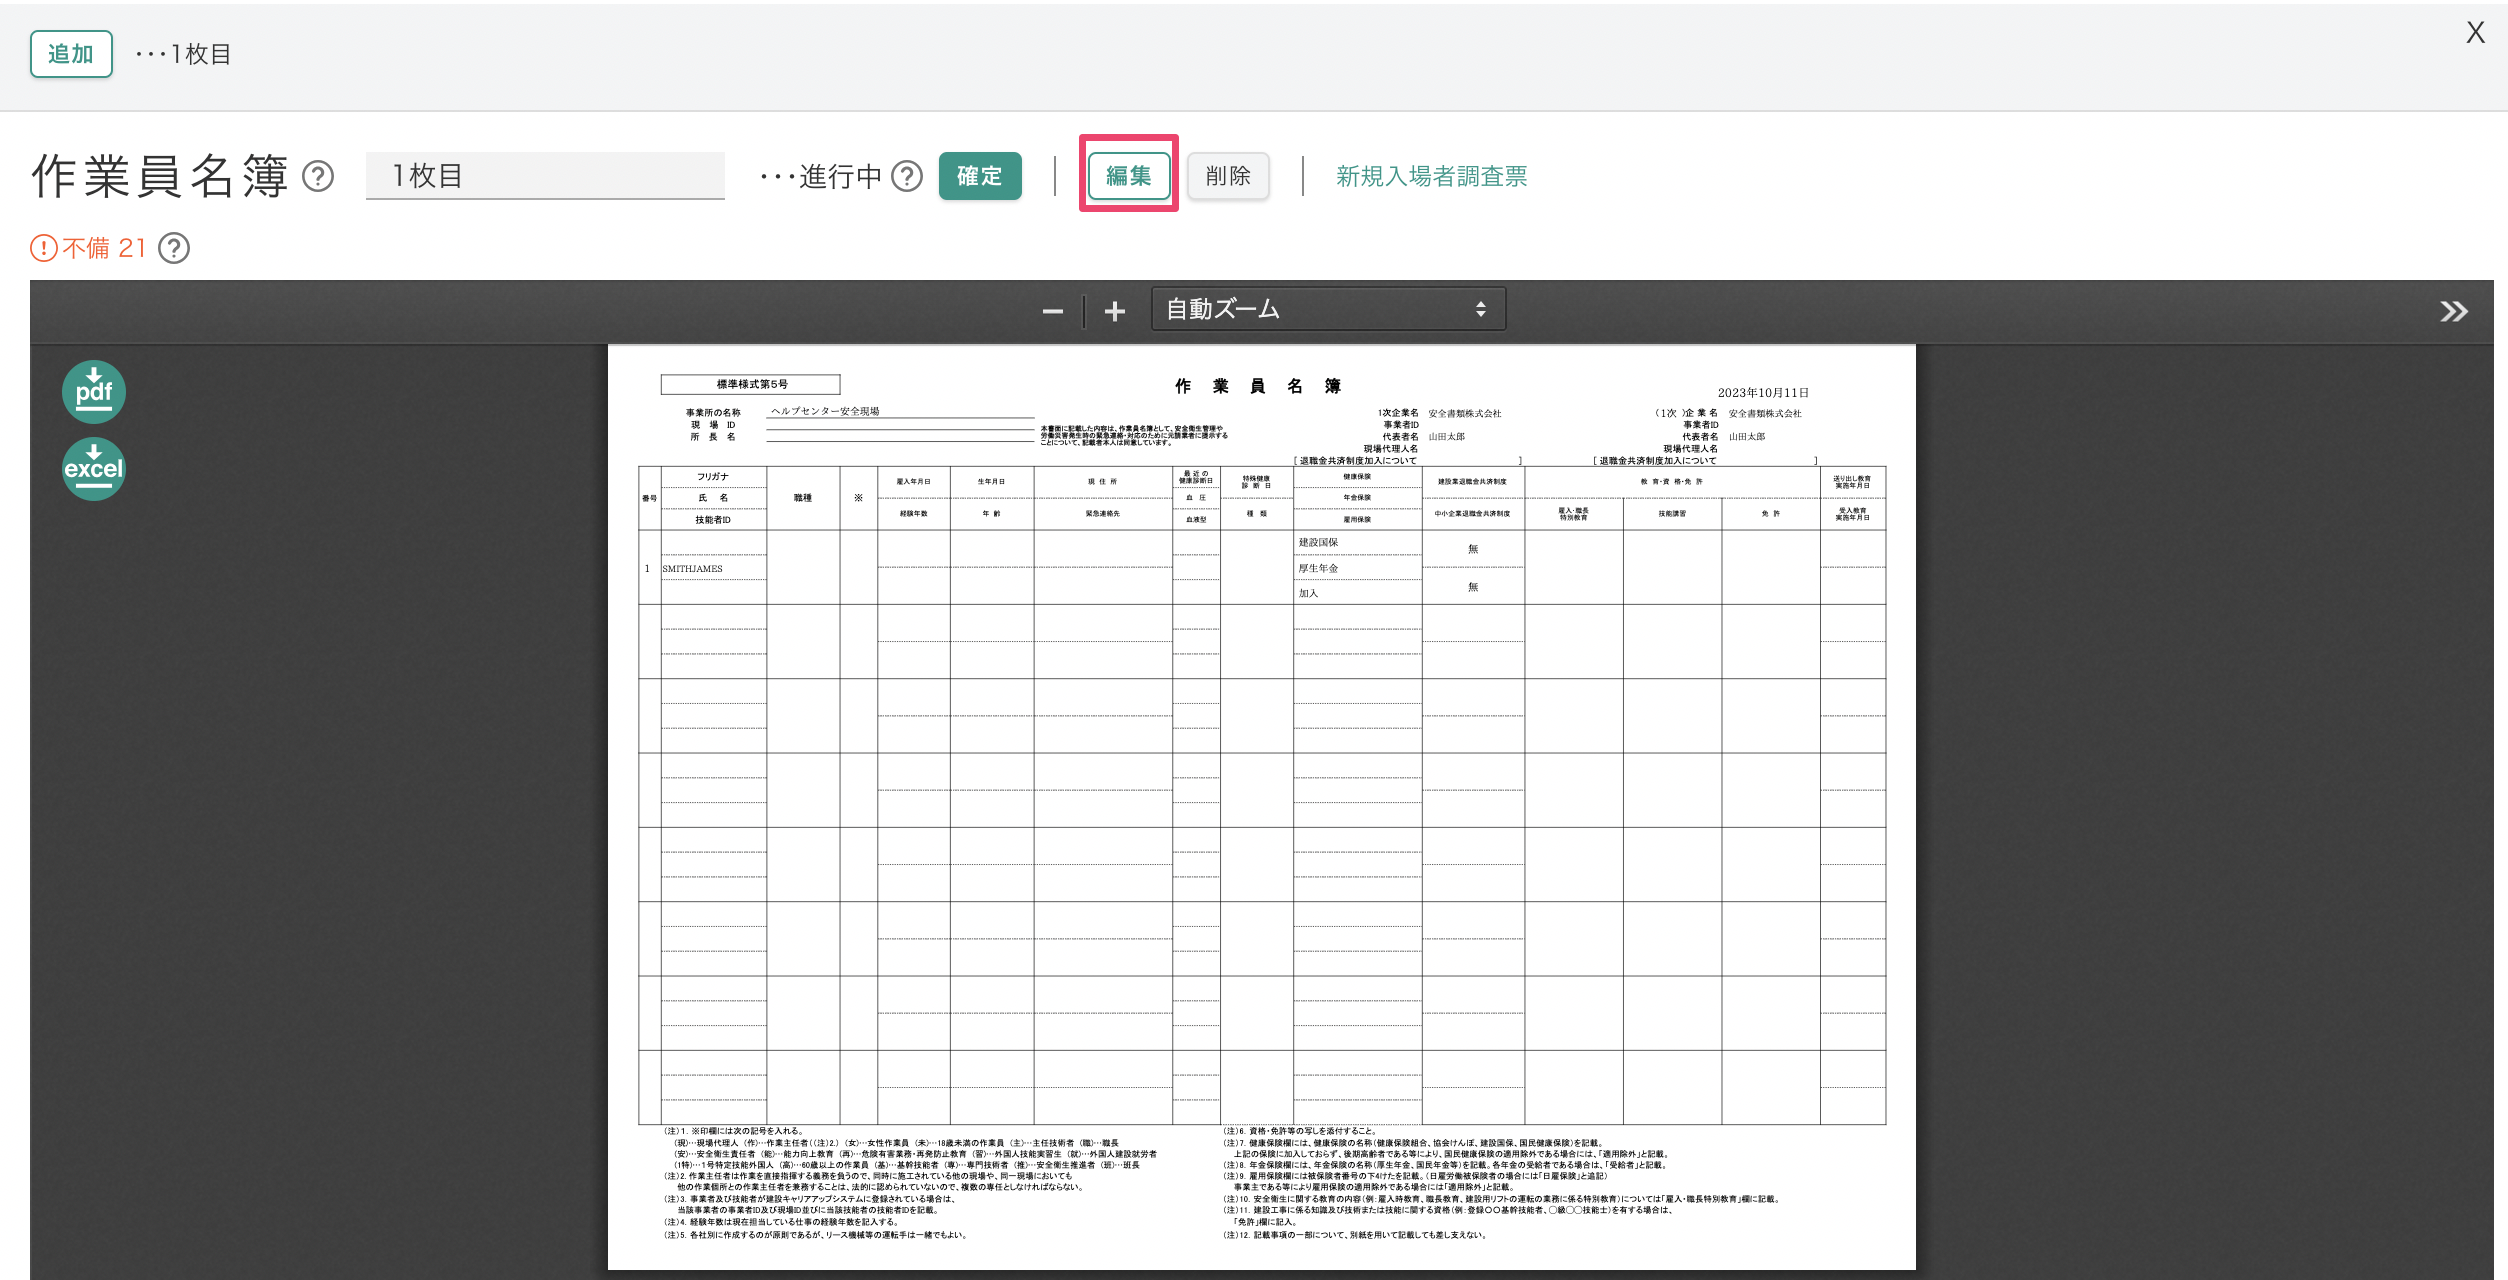Zoom in on the document

tap(1113, 310)
